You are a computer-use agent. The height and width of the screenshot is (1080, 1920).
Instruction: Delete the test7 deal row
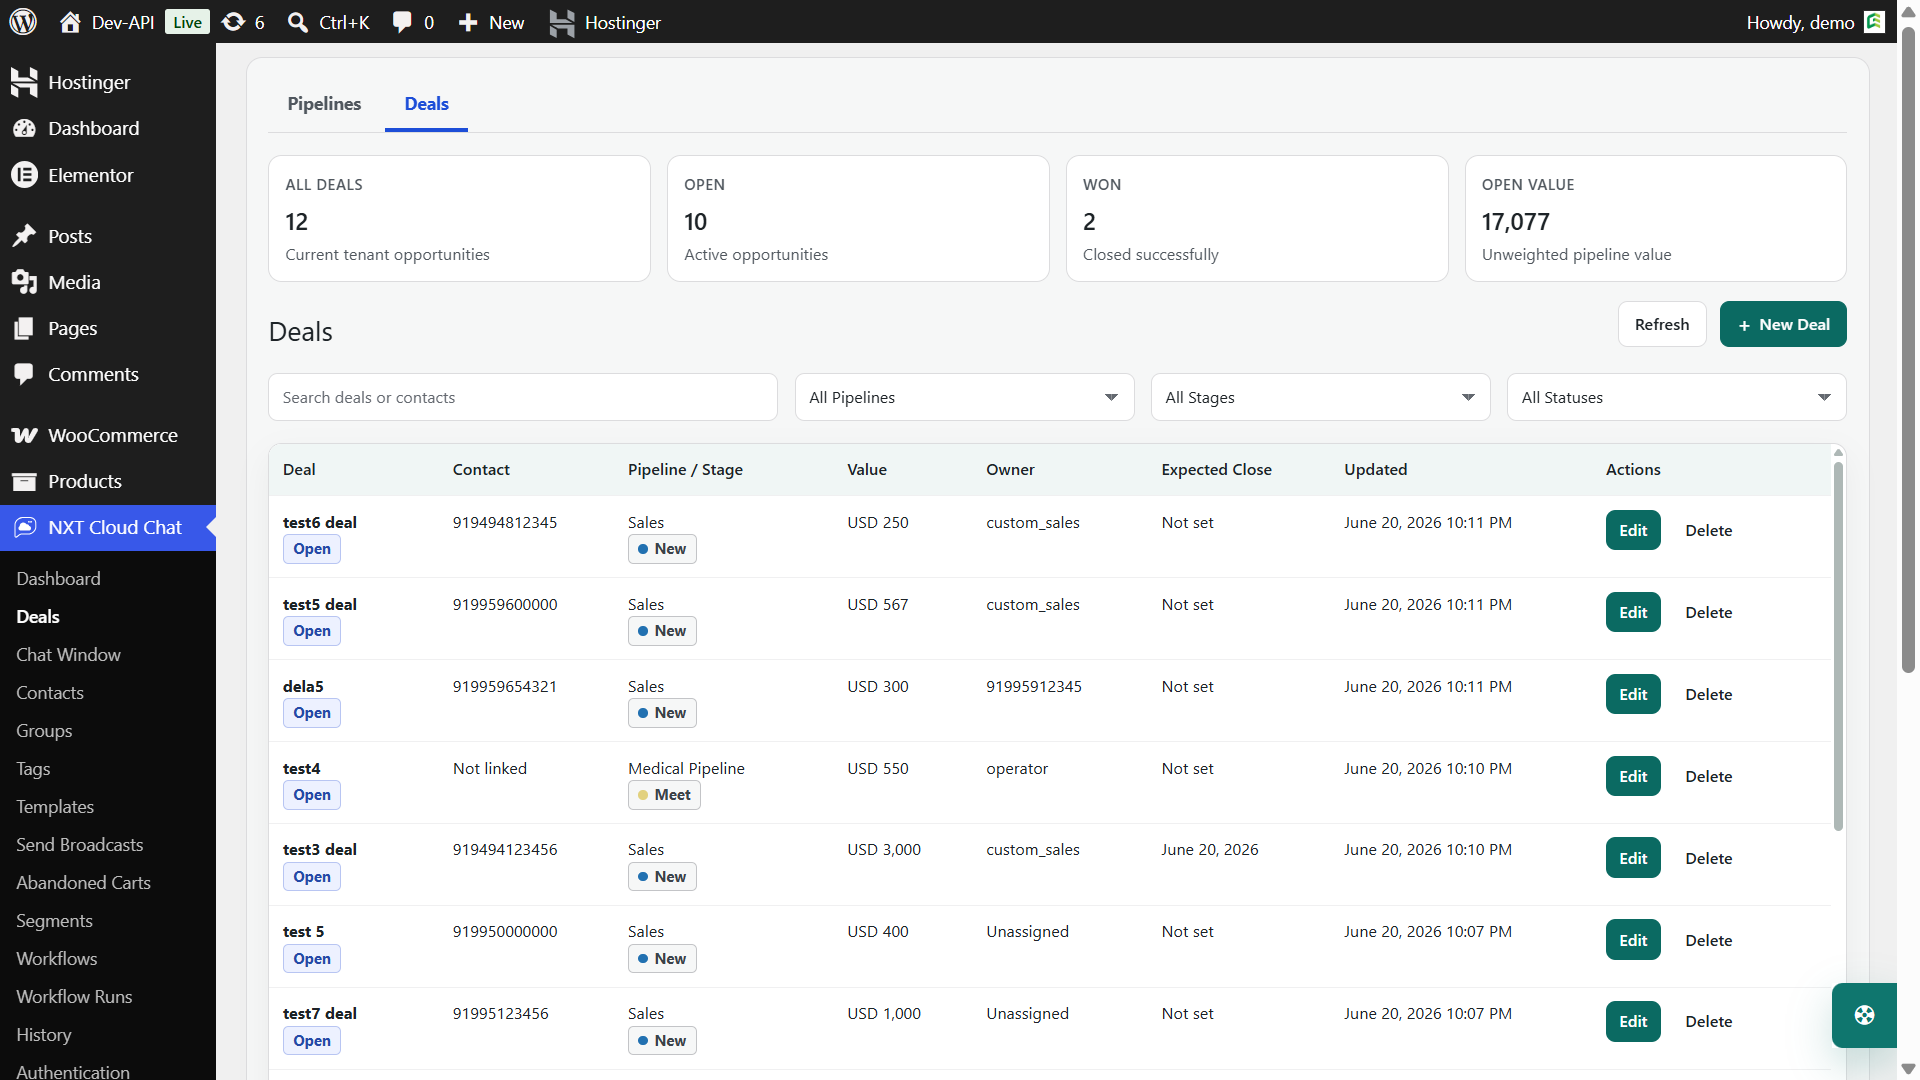(1708, 1021)
